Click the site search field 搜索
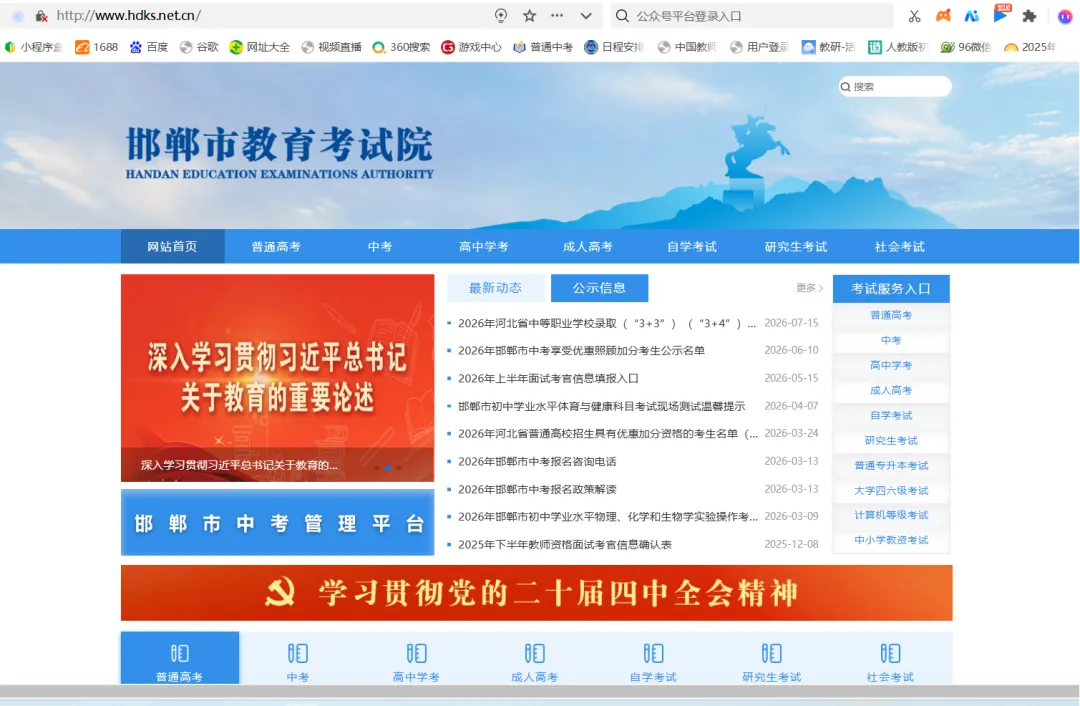 (895, 87)
